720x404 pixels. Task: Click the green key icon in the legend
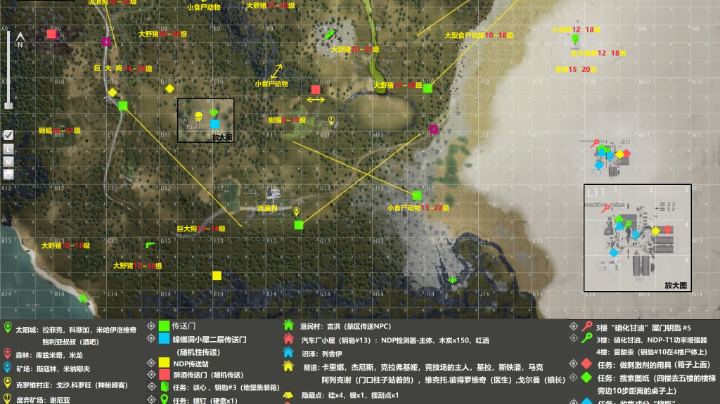pyautogui.click(x=587, y=338)
